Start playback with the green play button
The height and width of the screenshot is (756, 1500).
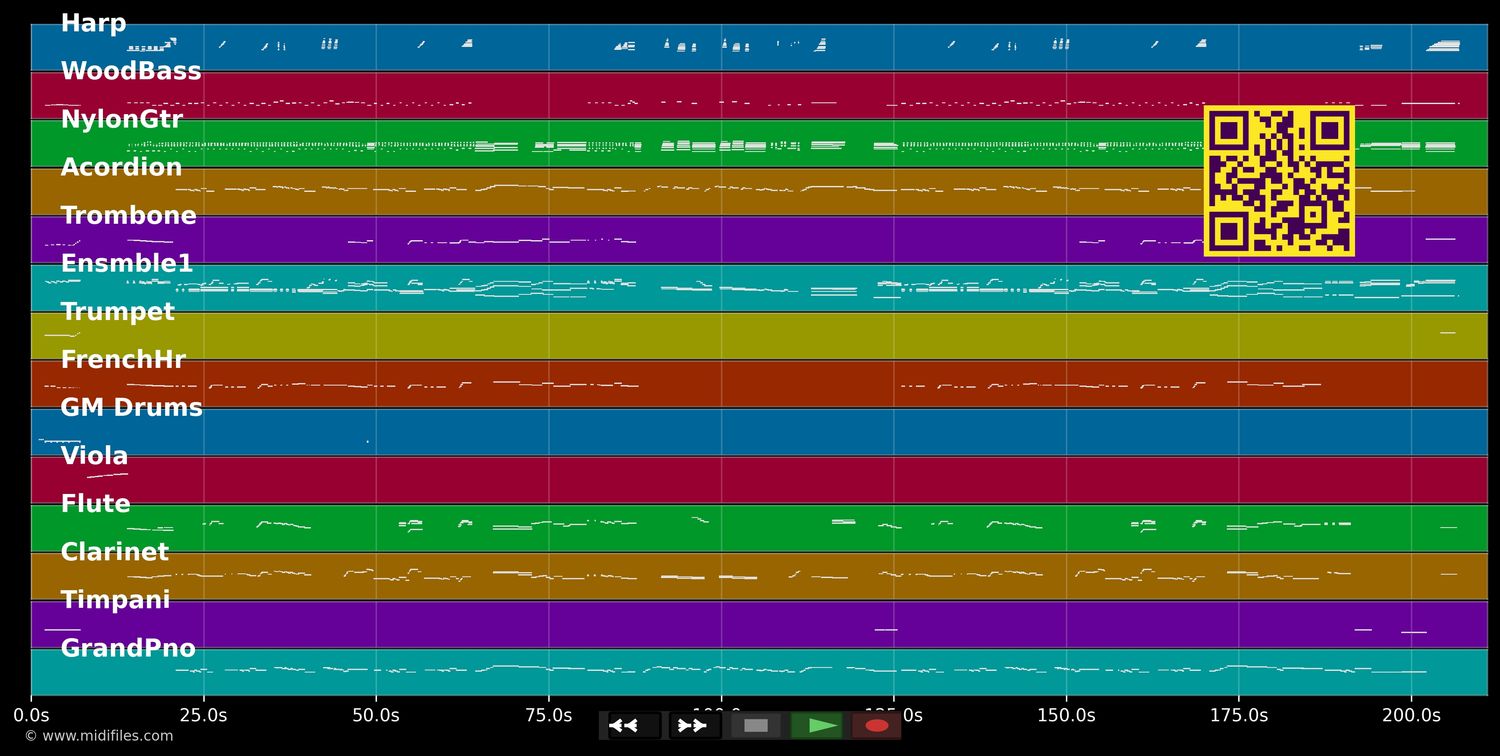816,725
